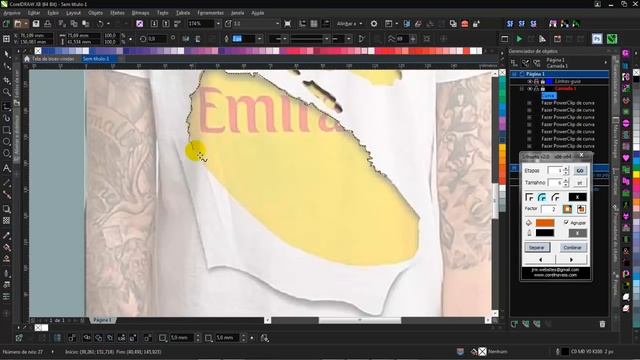Screen dimensions: 640x360
Task: Click the Separar button
Action: [x=537, y=247]
